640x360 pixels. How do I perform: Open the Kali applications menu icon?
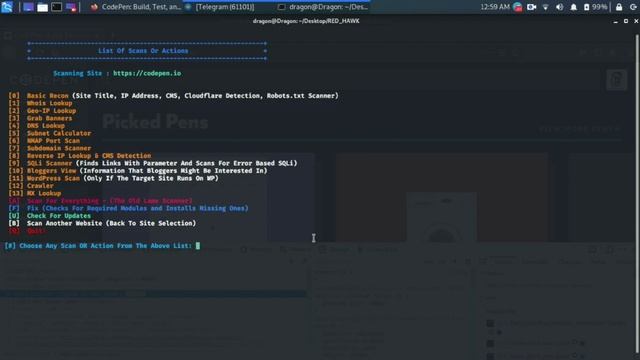click(x=7, y=7)
